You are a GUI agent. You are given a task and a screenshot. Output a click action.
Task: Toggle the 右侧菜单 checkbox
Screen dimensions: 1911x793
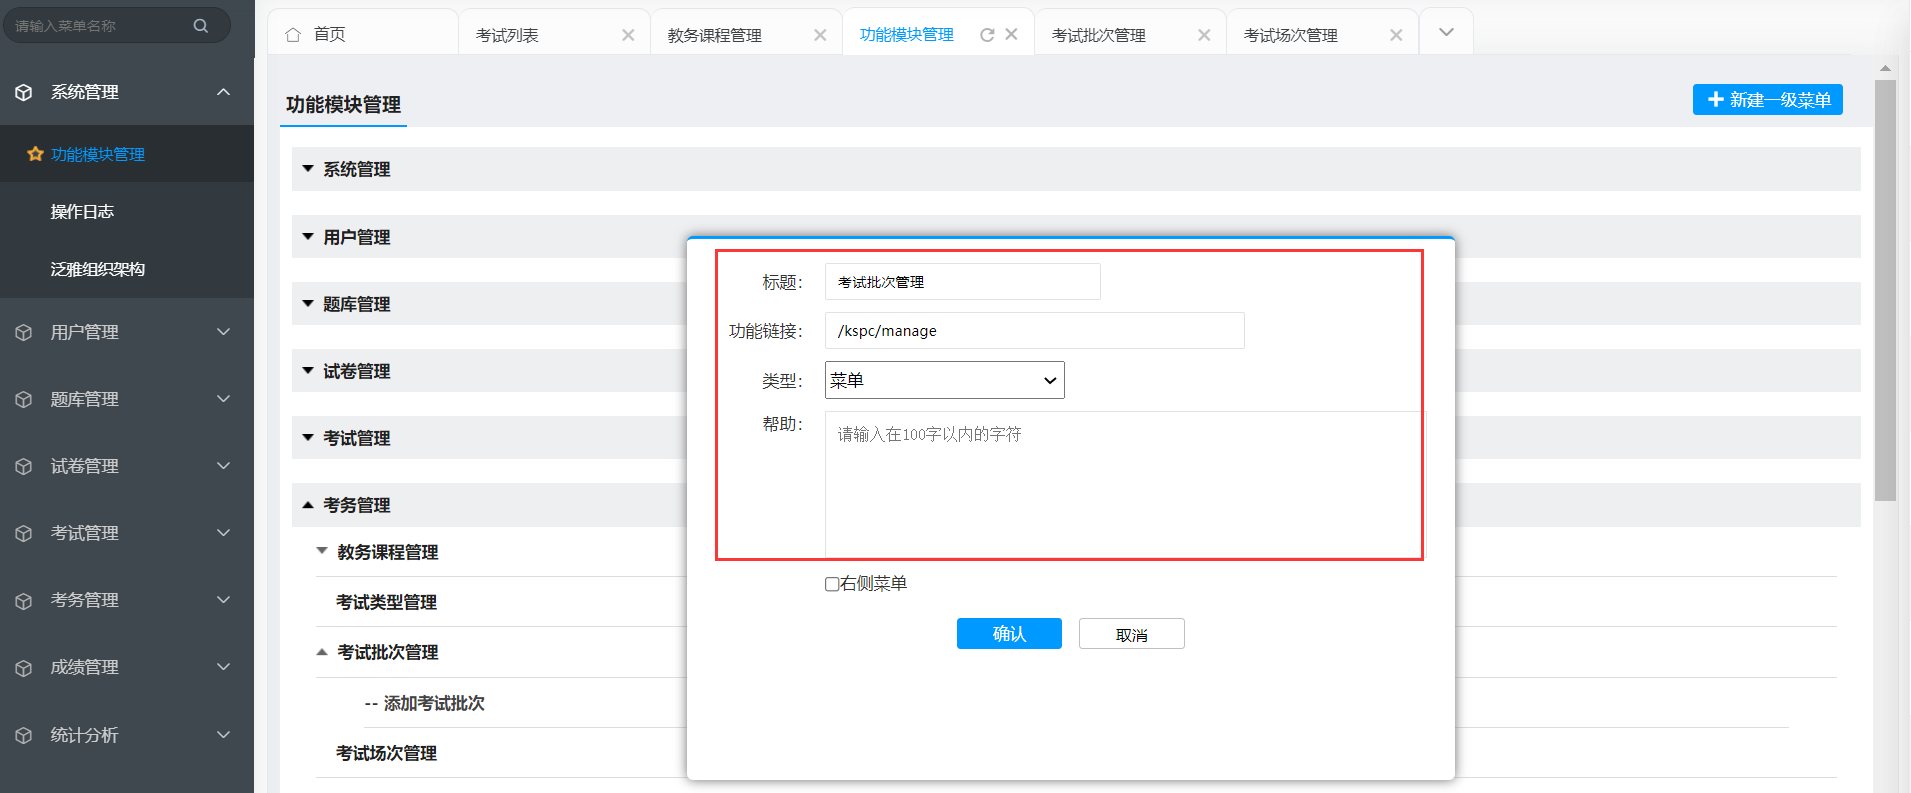click(x=832, y=584)
